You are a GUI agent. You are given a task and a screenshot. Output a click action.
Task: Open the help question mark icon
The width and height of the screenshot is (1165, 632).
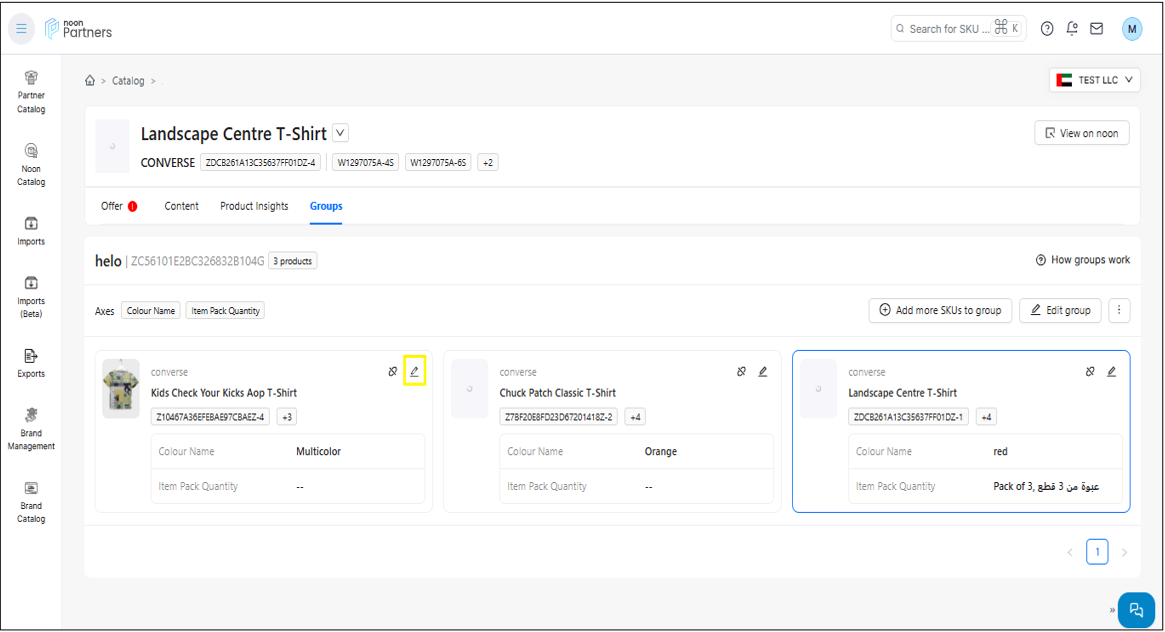pyautogui.click(x=1047, y=29)
